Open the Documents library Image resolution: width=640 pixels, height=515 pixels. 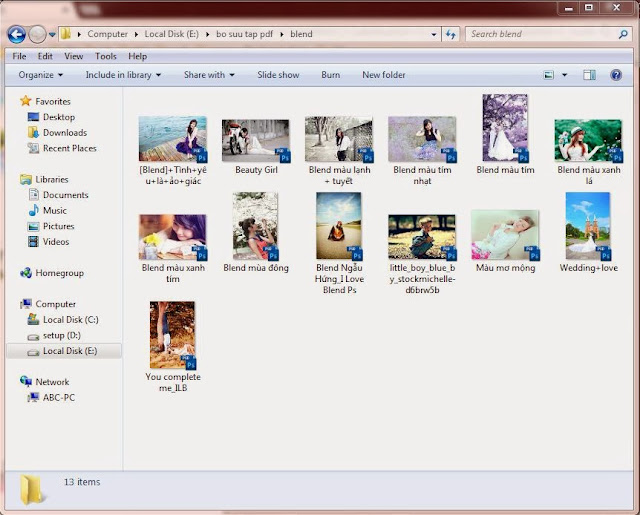(65, 195)
